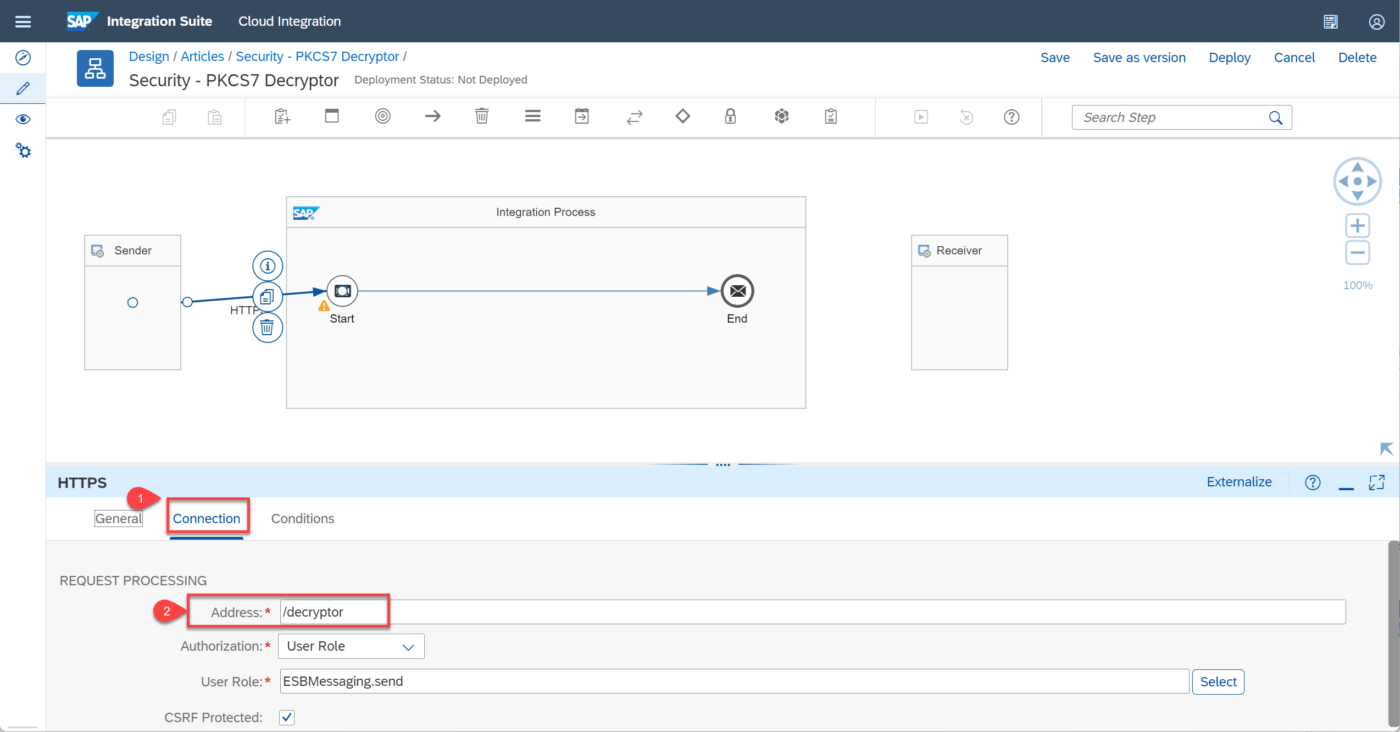Open the Discover compass icon in sidebar
The width and height of the screenshot is (1400, 732).
coord(23,58)
